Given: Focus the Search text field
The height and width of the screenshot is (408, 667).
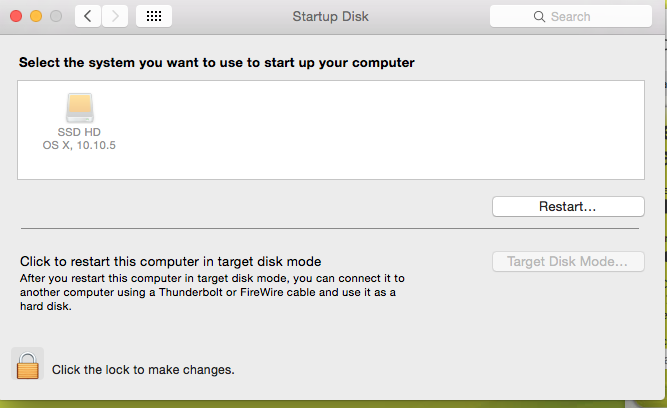Looking at the screenshot, I should (x=570, y=16).
